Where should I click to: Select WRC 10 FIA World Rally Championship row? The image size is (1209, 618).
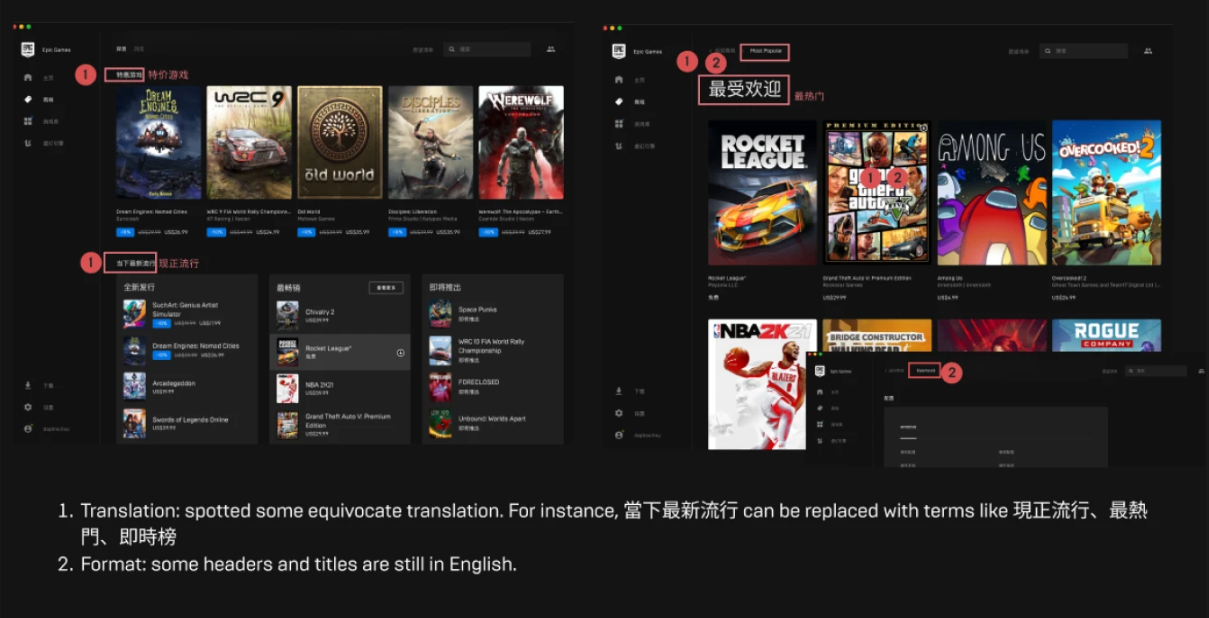click(493, 350)
